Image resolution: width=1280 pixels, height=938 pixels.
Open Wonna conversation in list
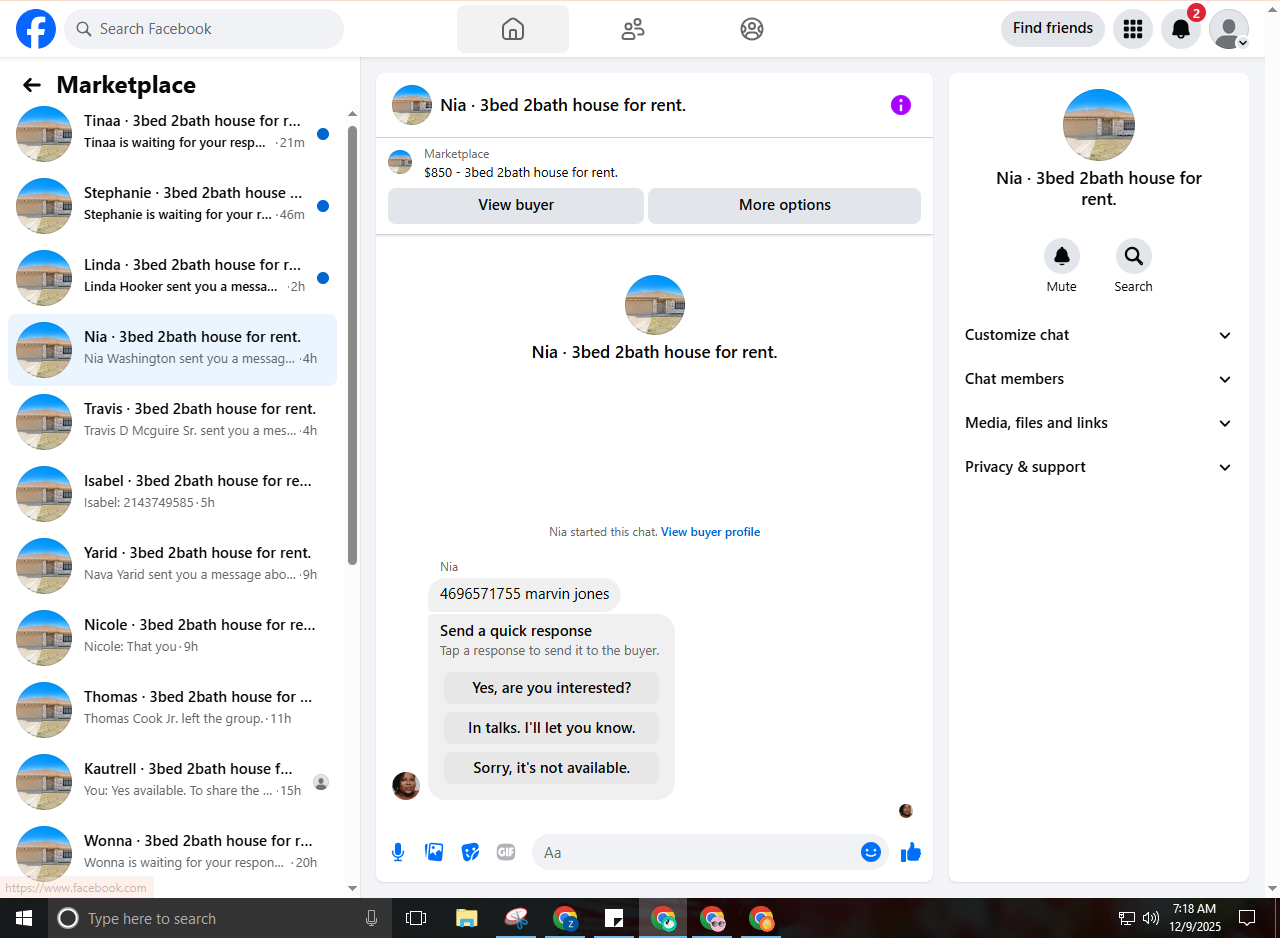(x=172, y=854)
